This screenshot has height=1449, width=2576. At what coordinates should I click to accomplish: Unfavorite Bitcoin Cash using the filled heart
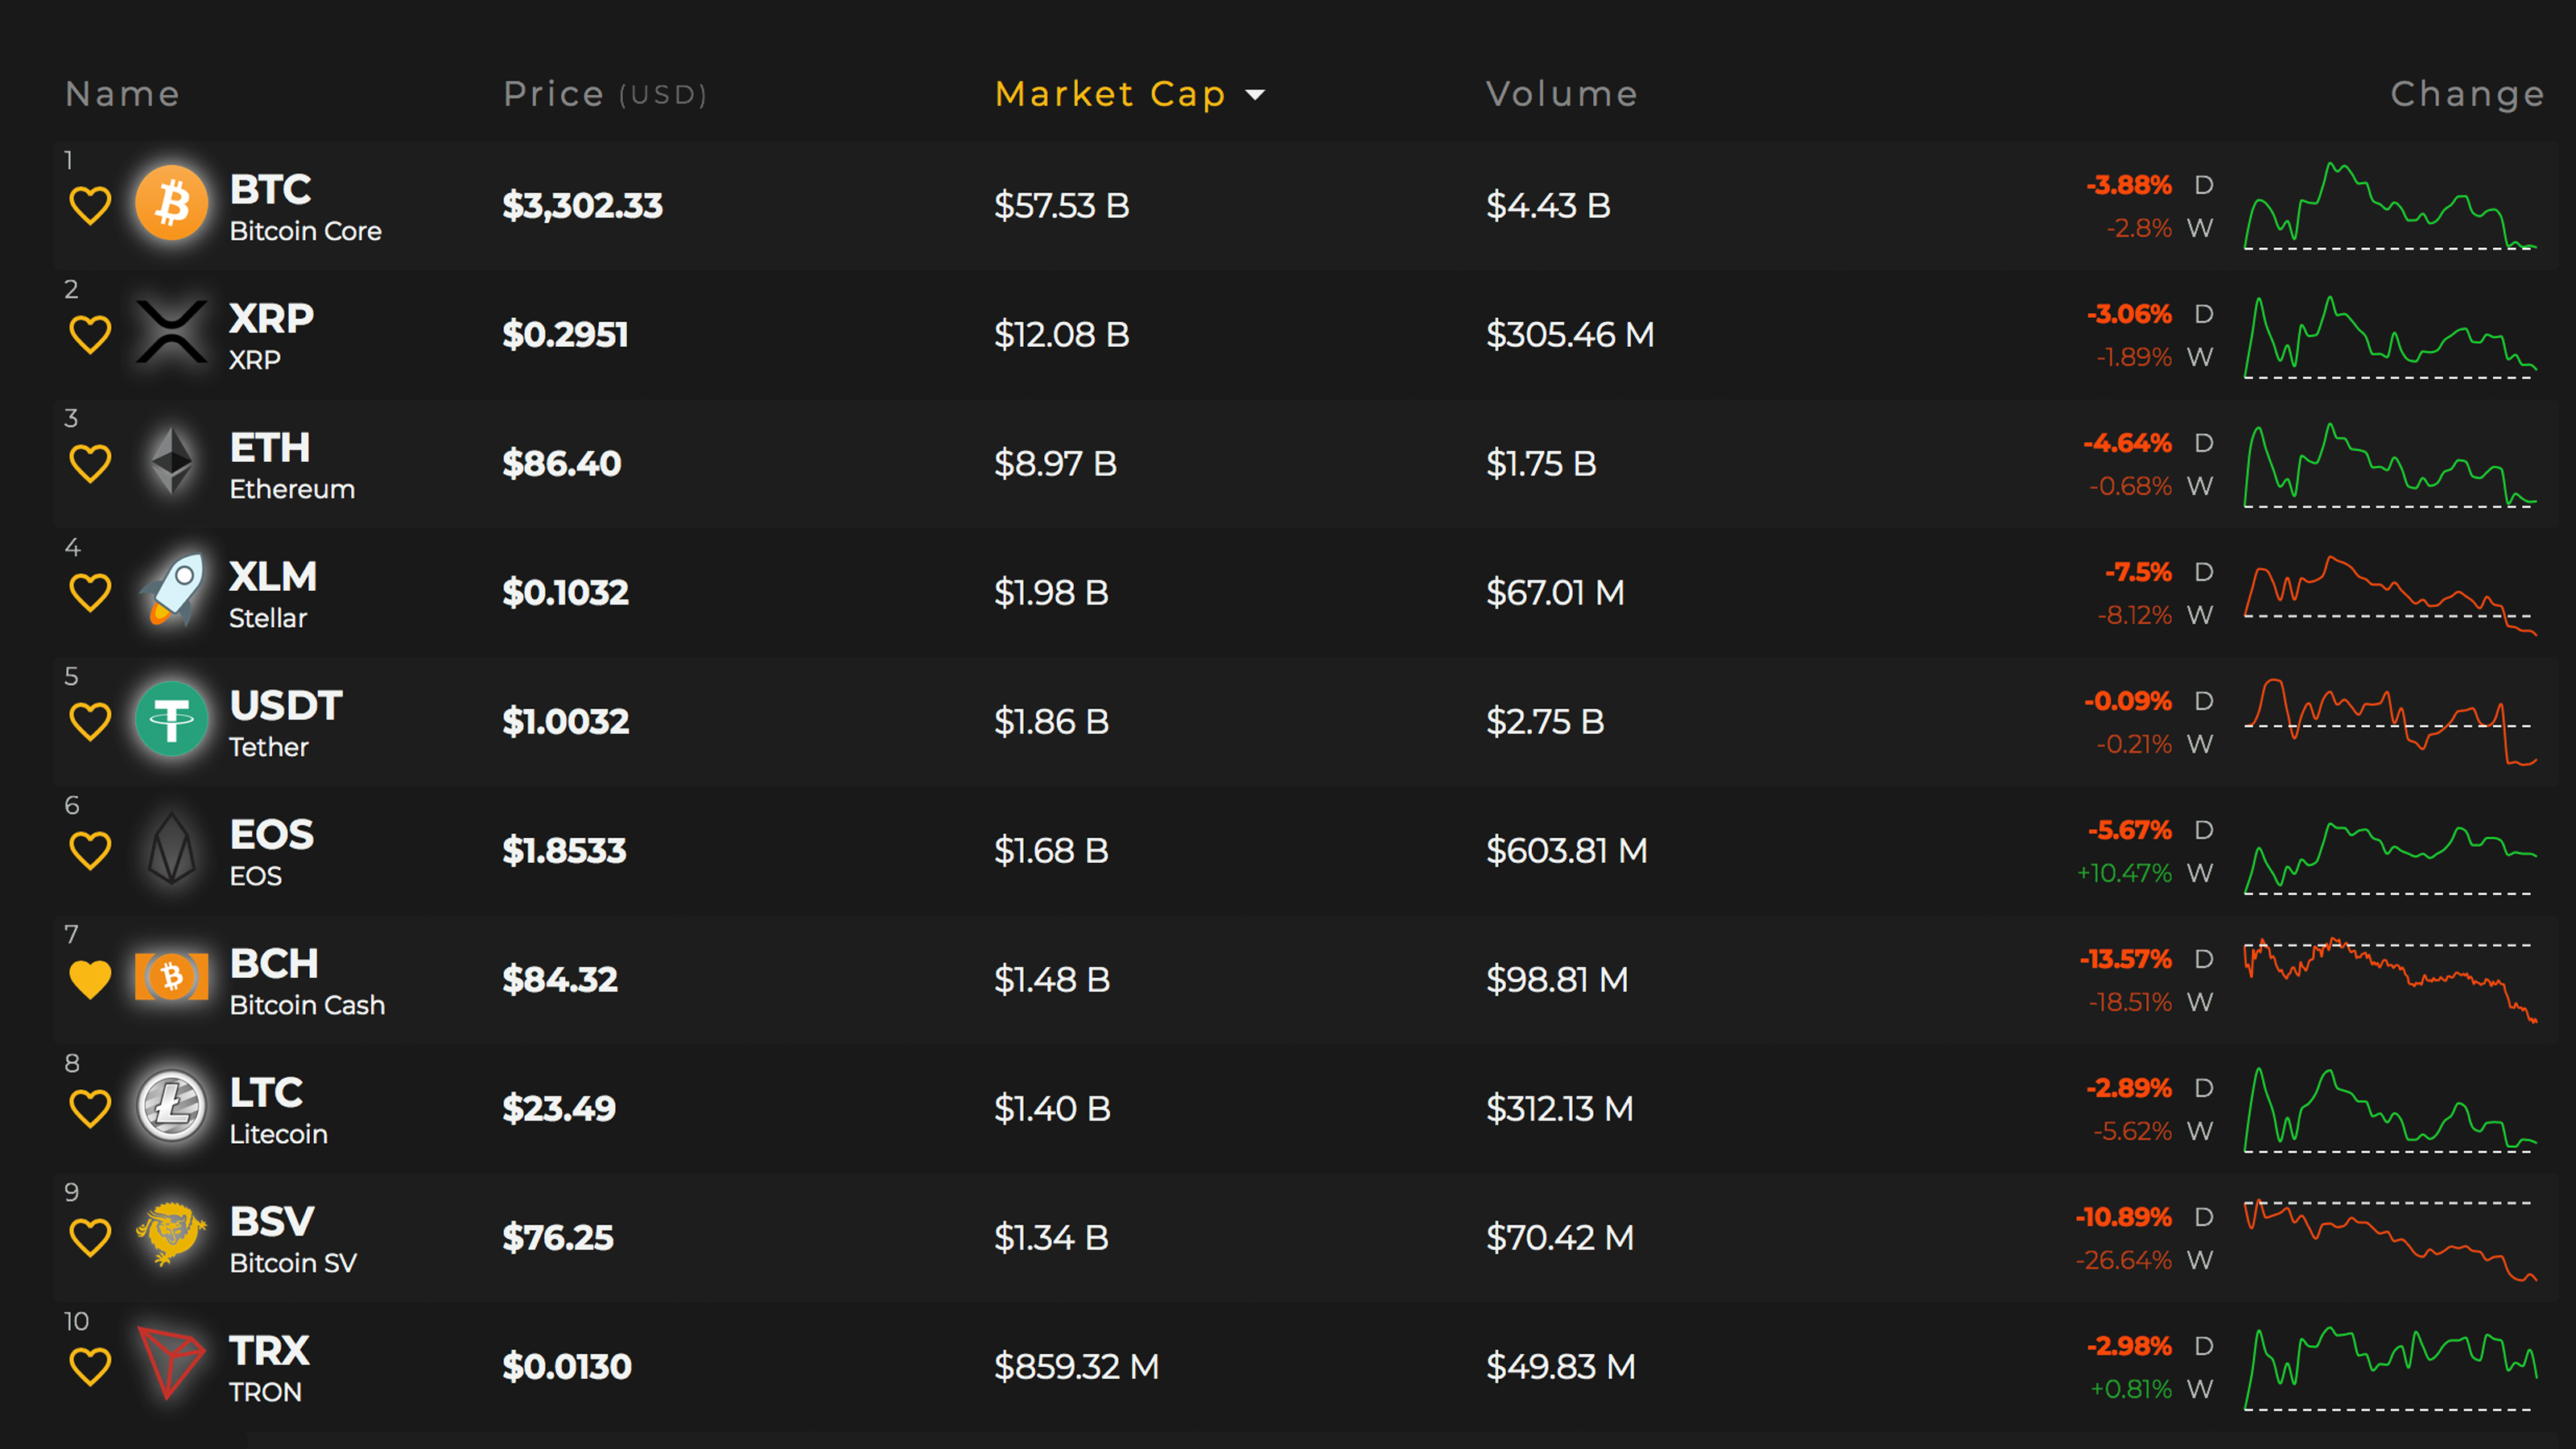coord(90,980)
